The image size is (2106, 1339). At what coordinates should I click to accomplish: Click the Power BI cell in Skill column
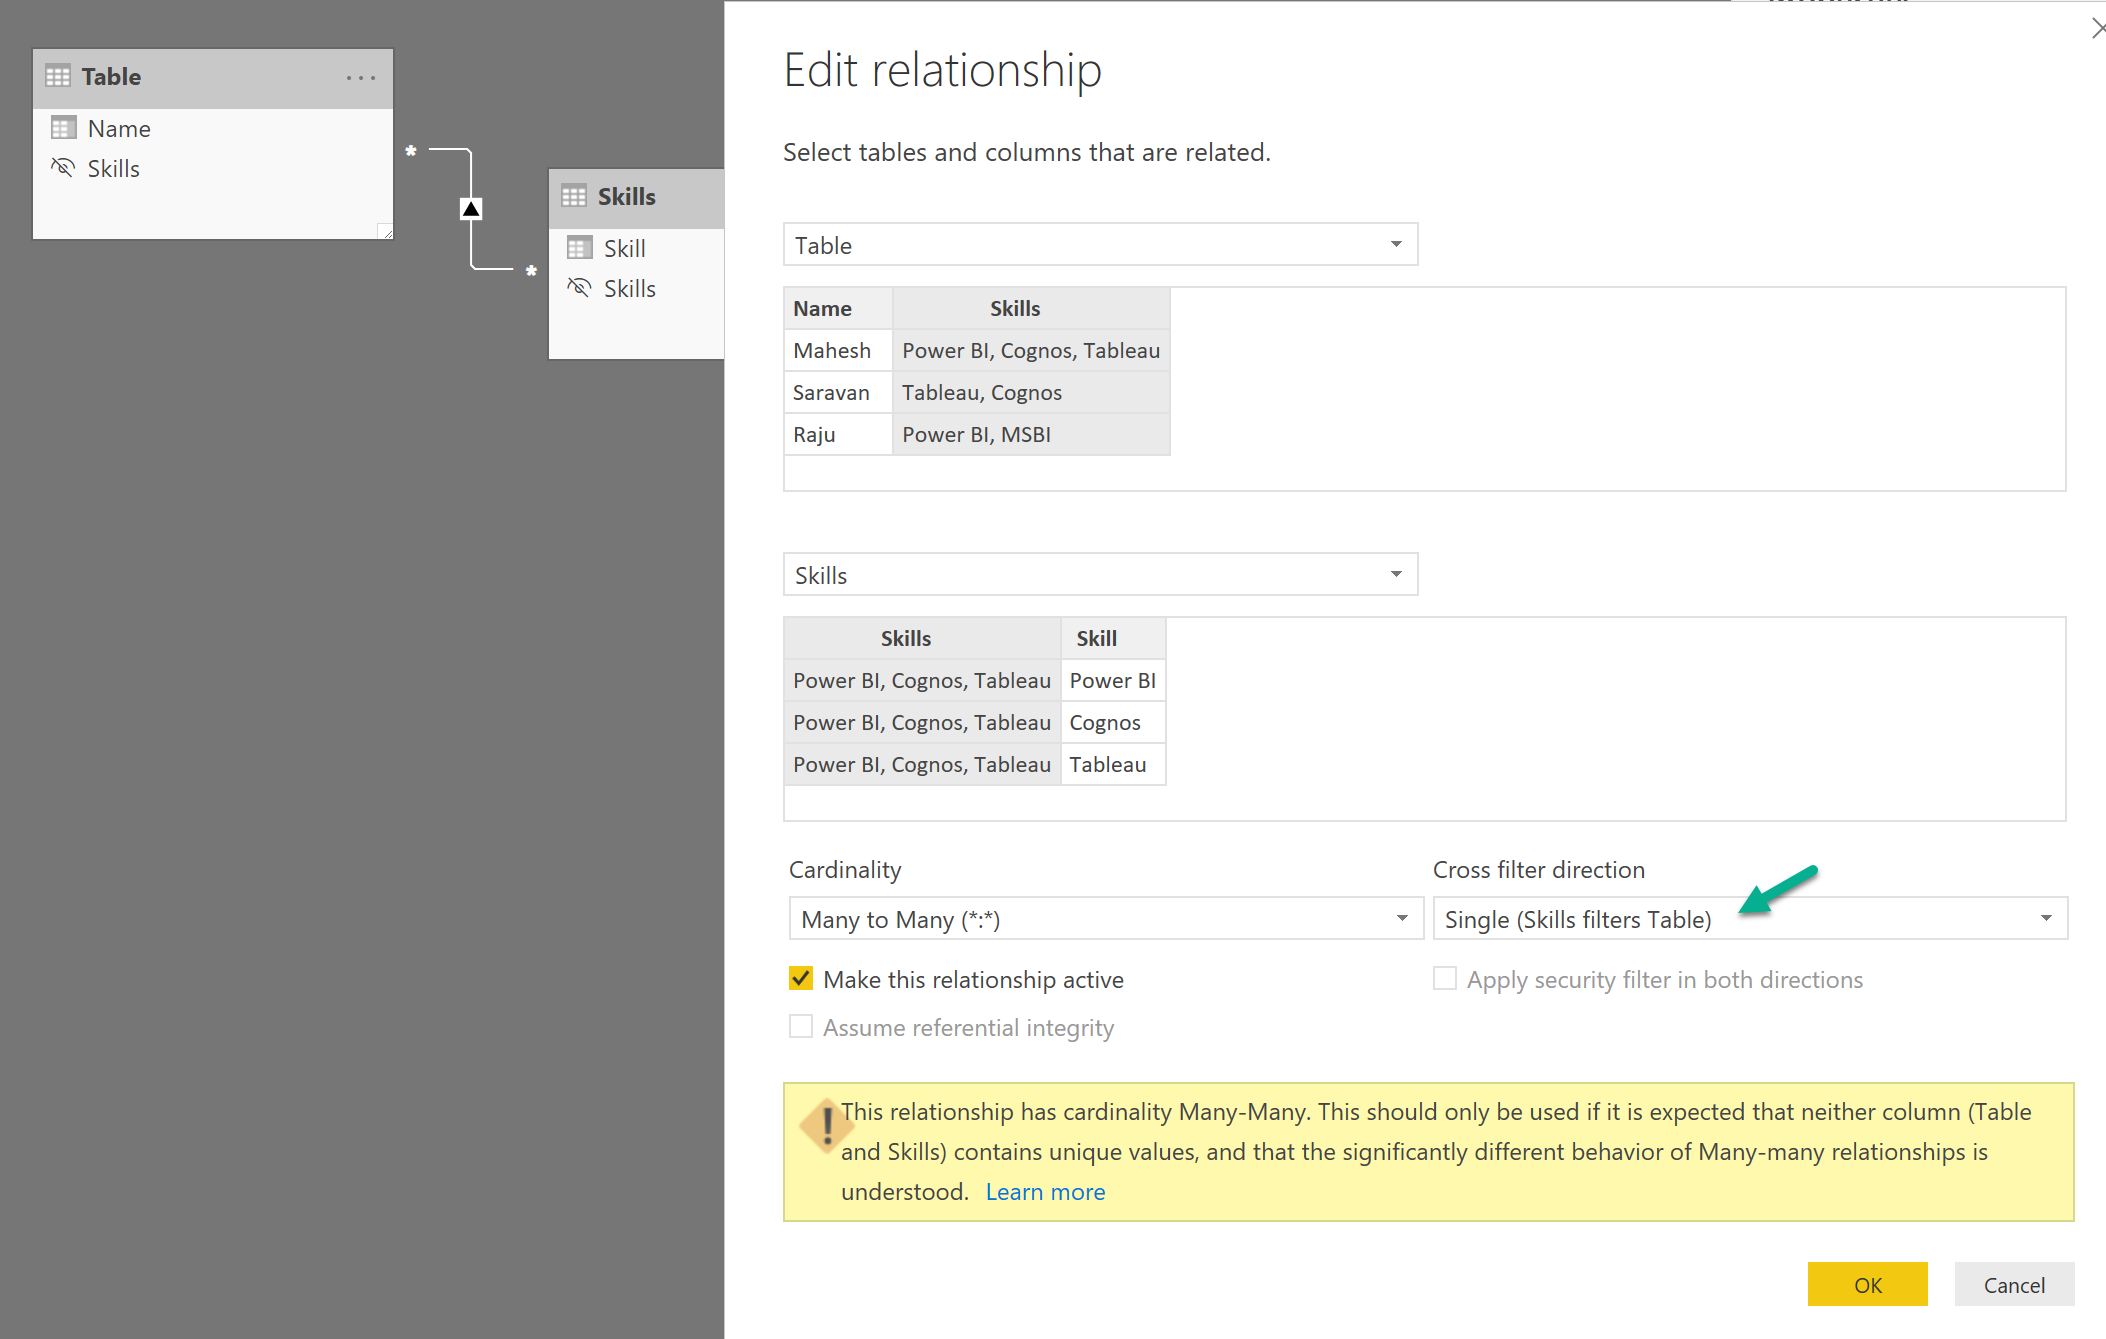[x=1113, y=680]
